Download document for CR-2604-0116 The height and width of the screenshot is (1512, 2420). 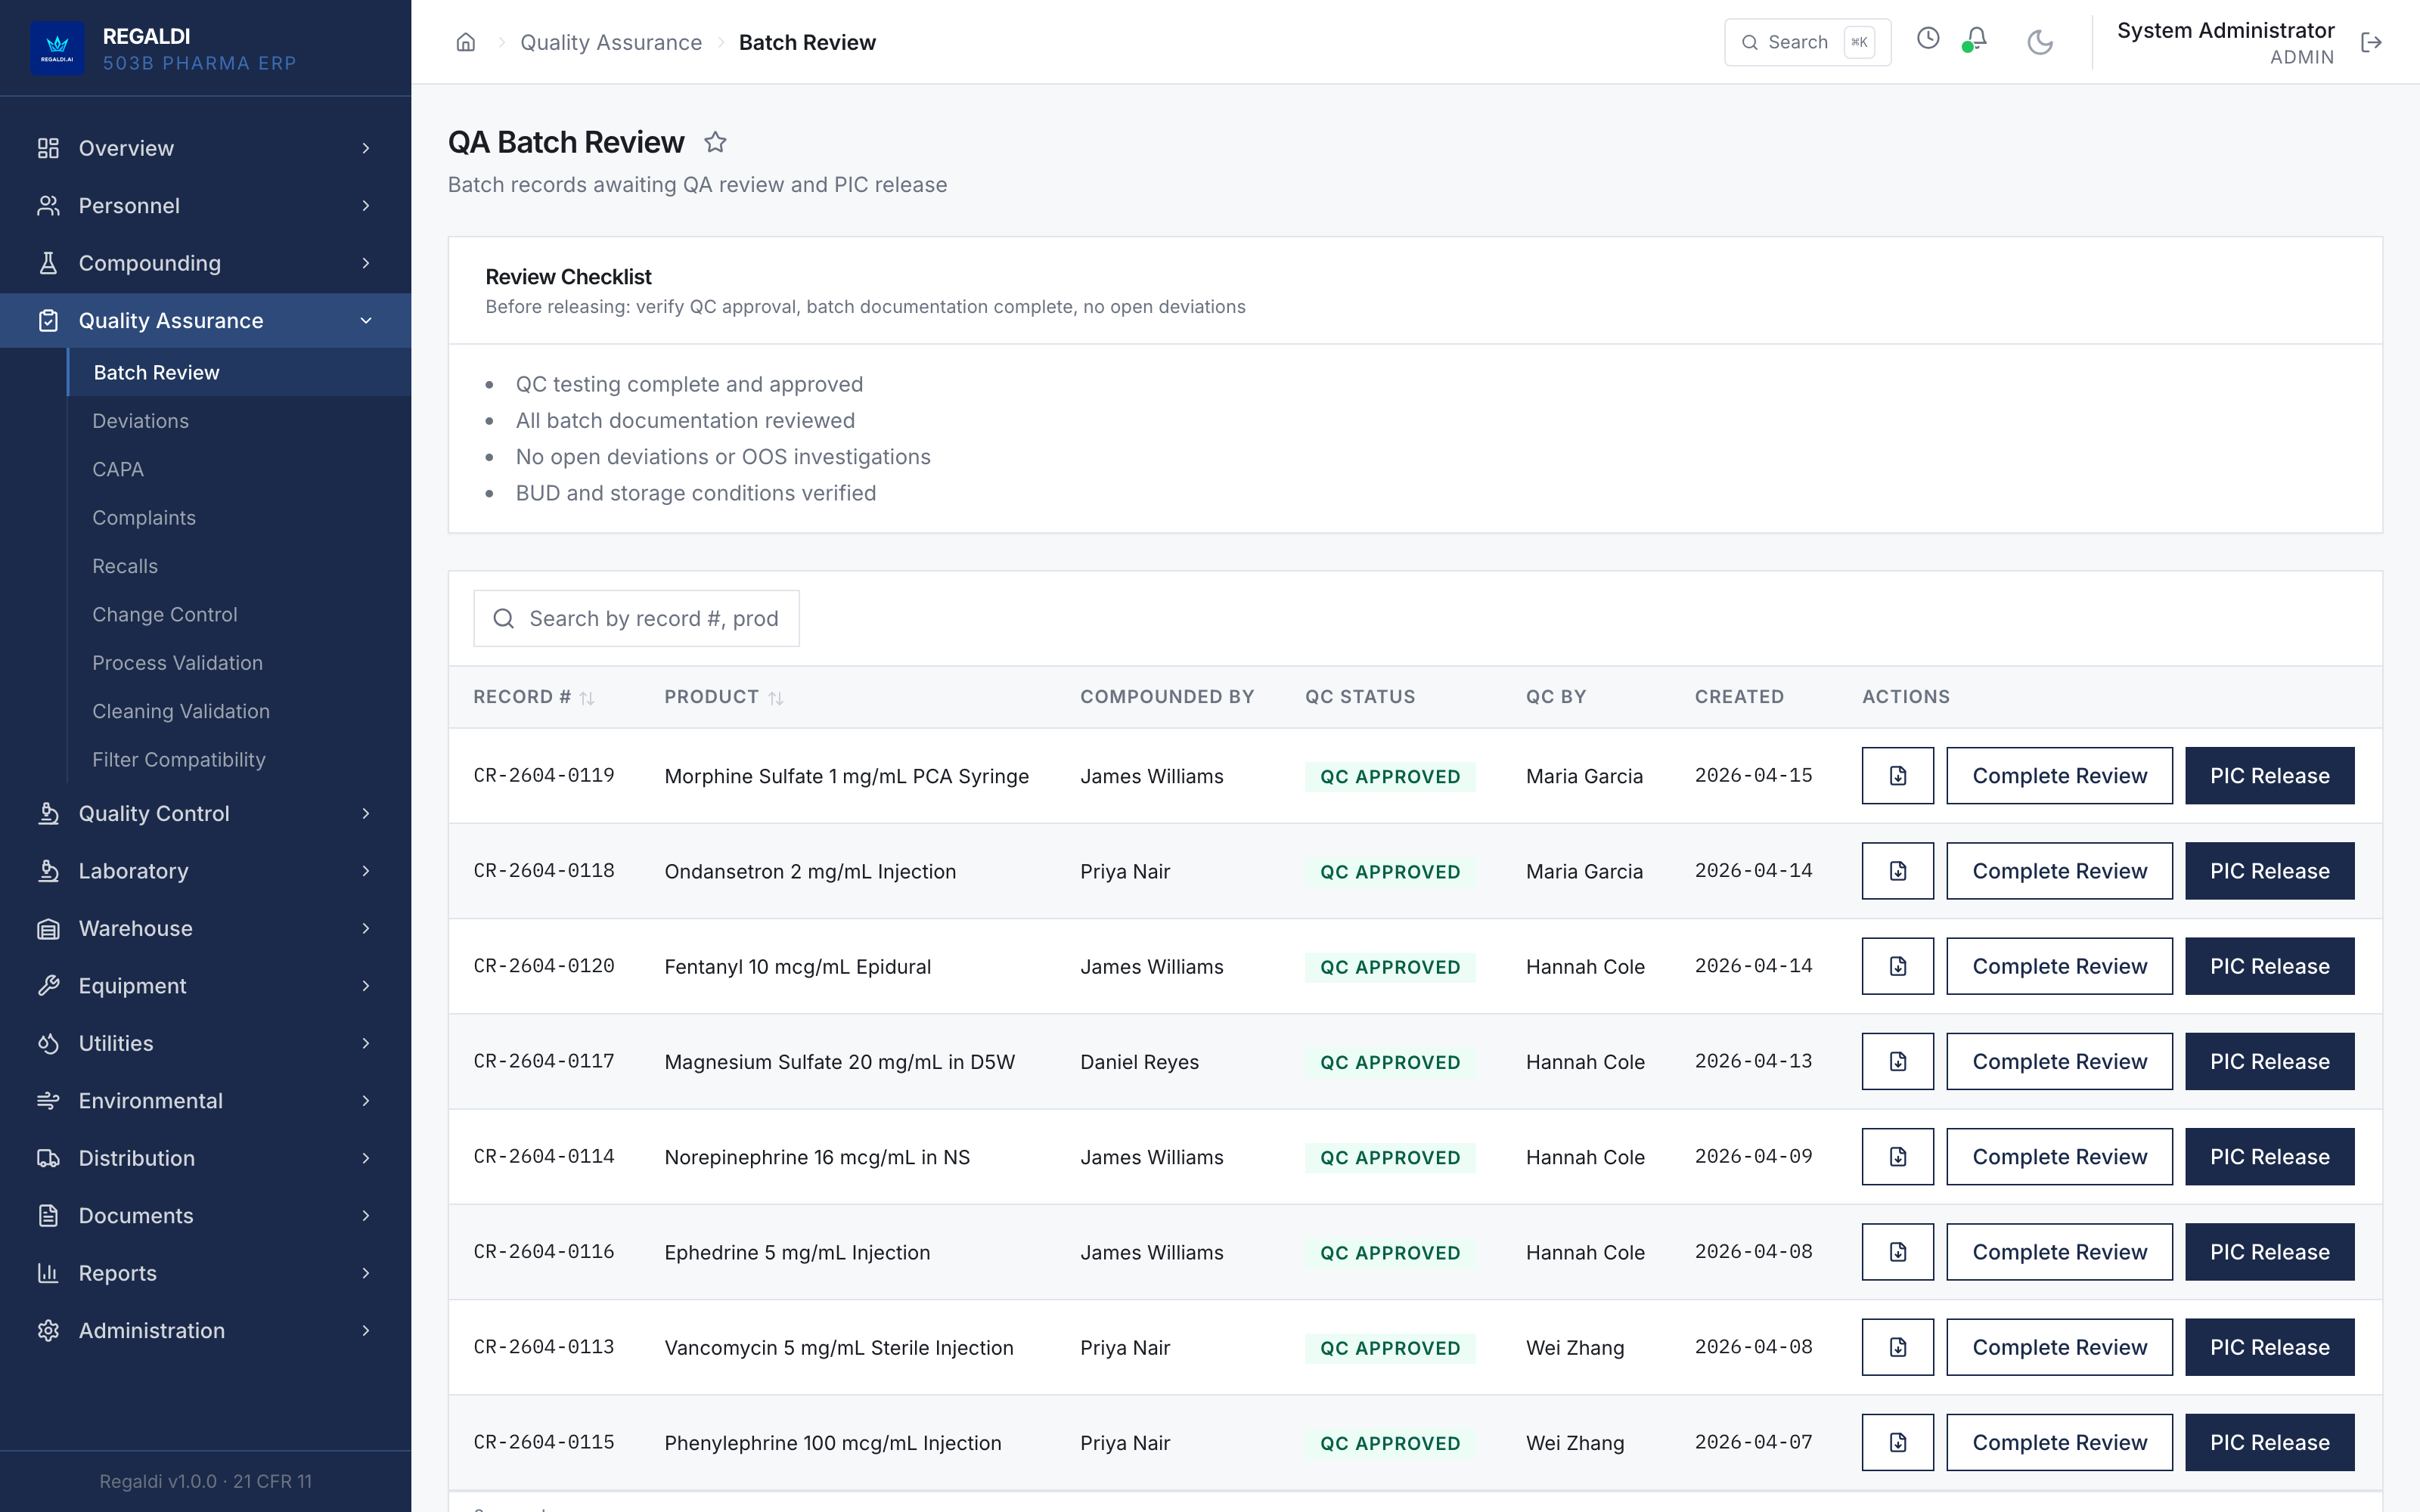tap(1897, 1252)
